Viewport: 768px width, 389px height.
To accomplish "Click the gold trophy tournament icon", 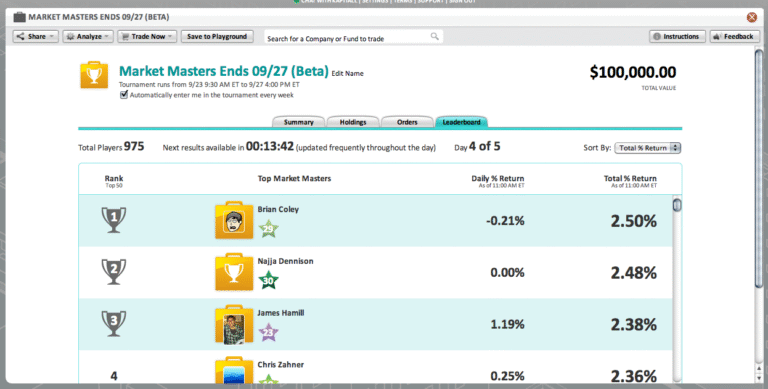I will [x=94, y=75].
